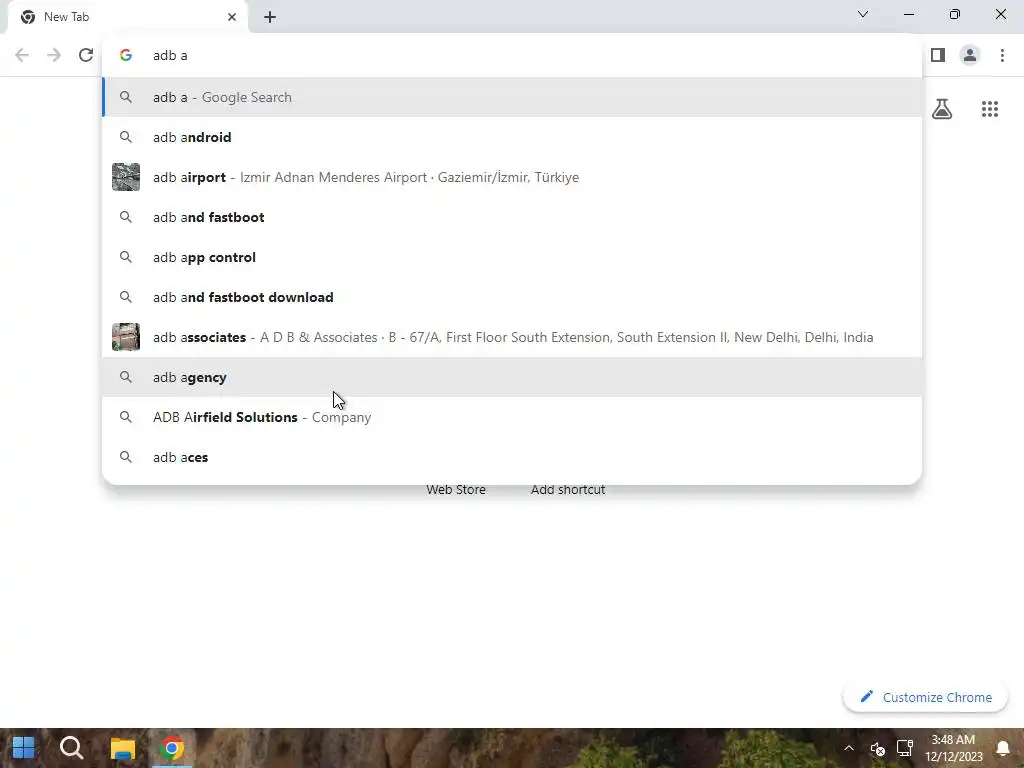Choose 'adb app control' suggestion

coord(512,257)
